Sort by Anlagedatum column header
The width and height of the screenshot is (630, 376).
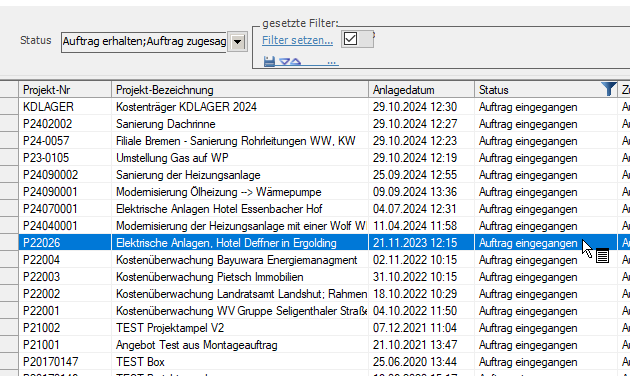[x=421, y=90]
